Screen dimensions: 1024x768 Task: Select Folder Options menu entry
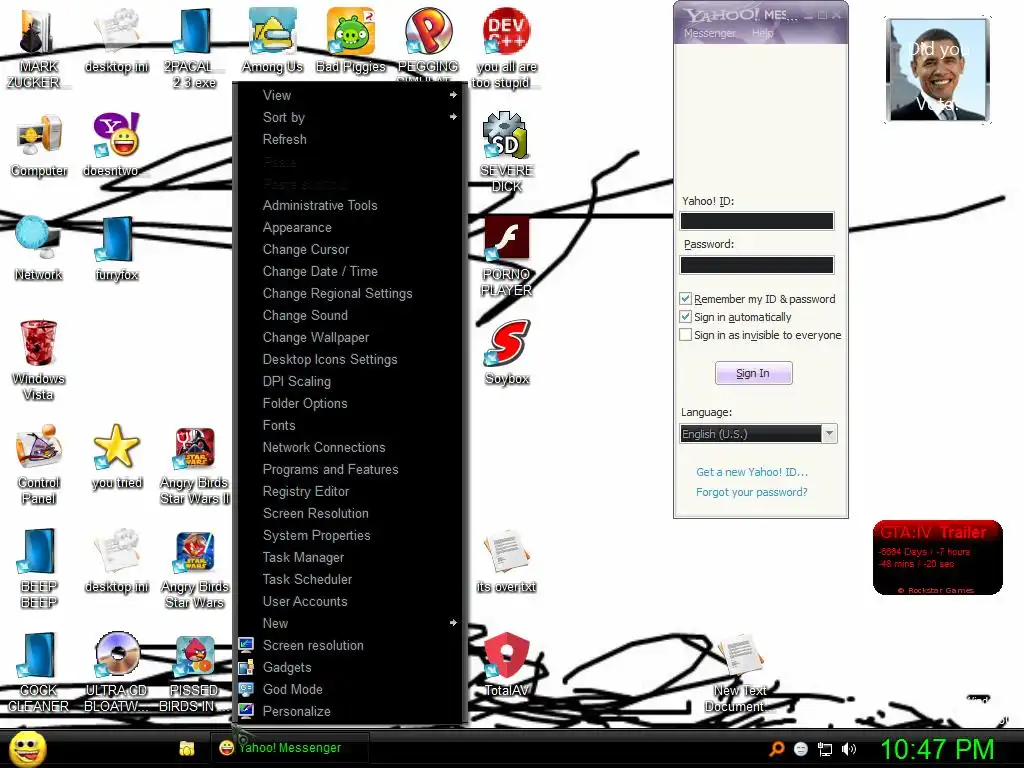[x=351, y=404]
